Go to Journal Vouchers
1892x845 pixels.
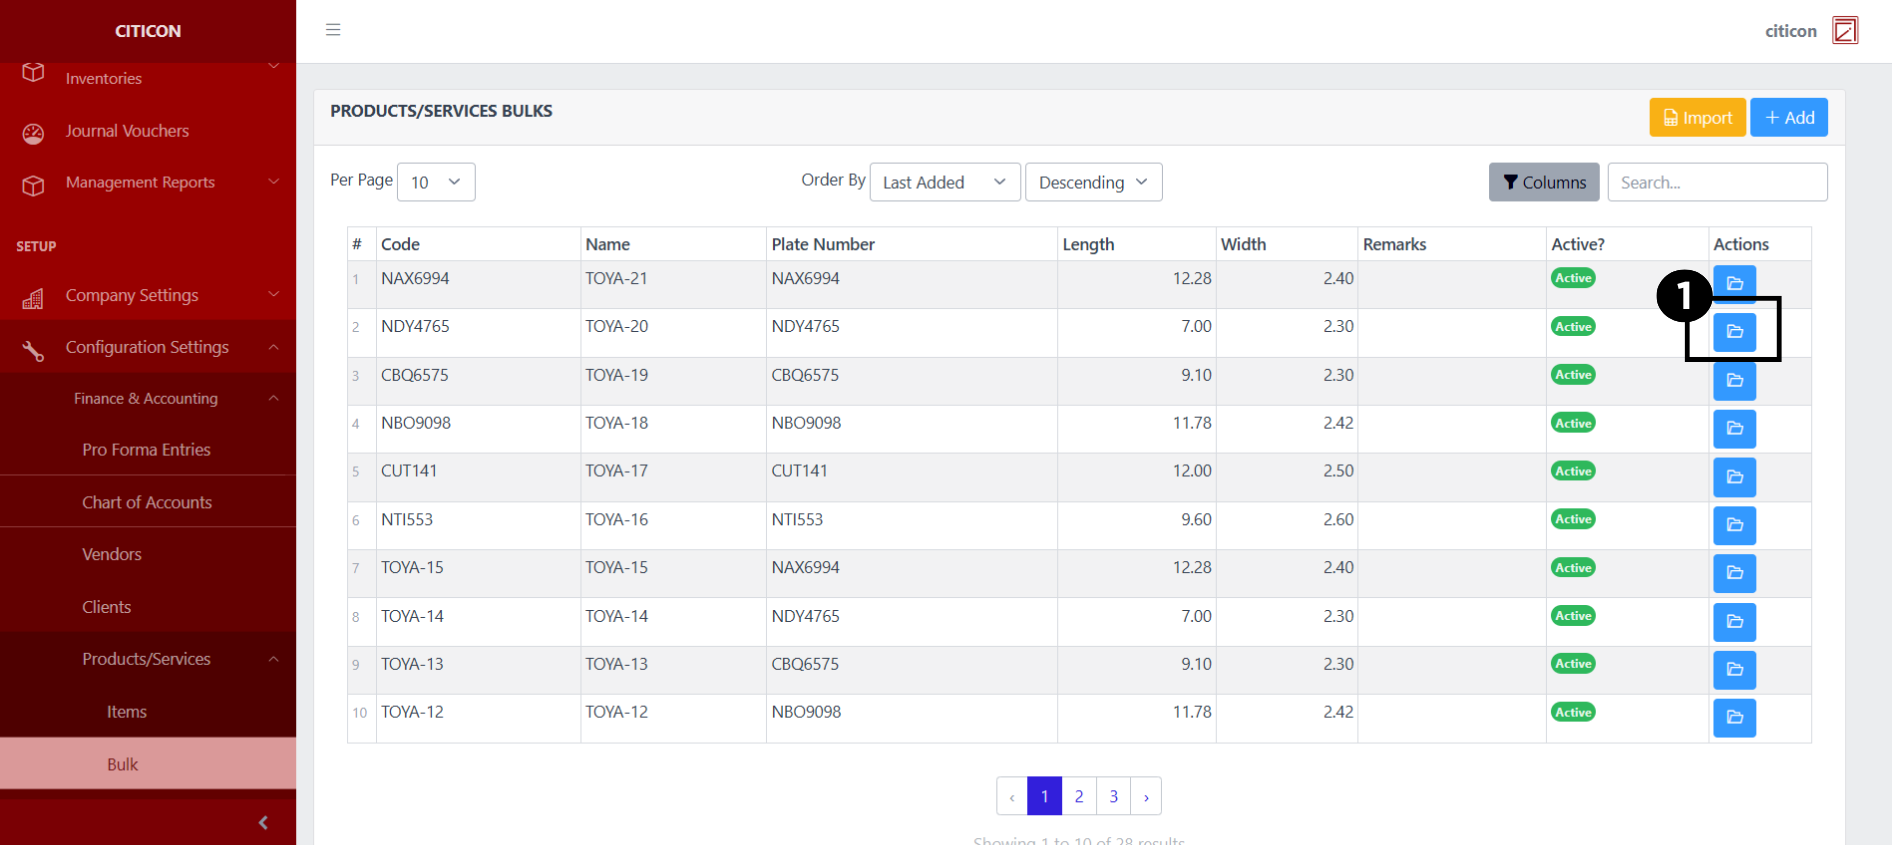[x=127, y=131]
